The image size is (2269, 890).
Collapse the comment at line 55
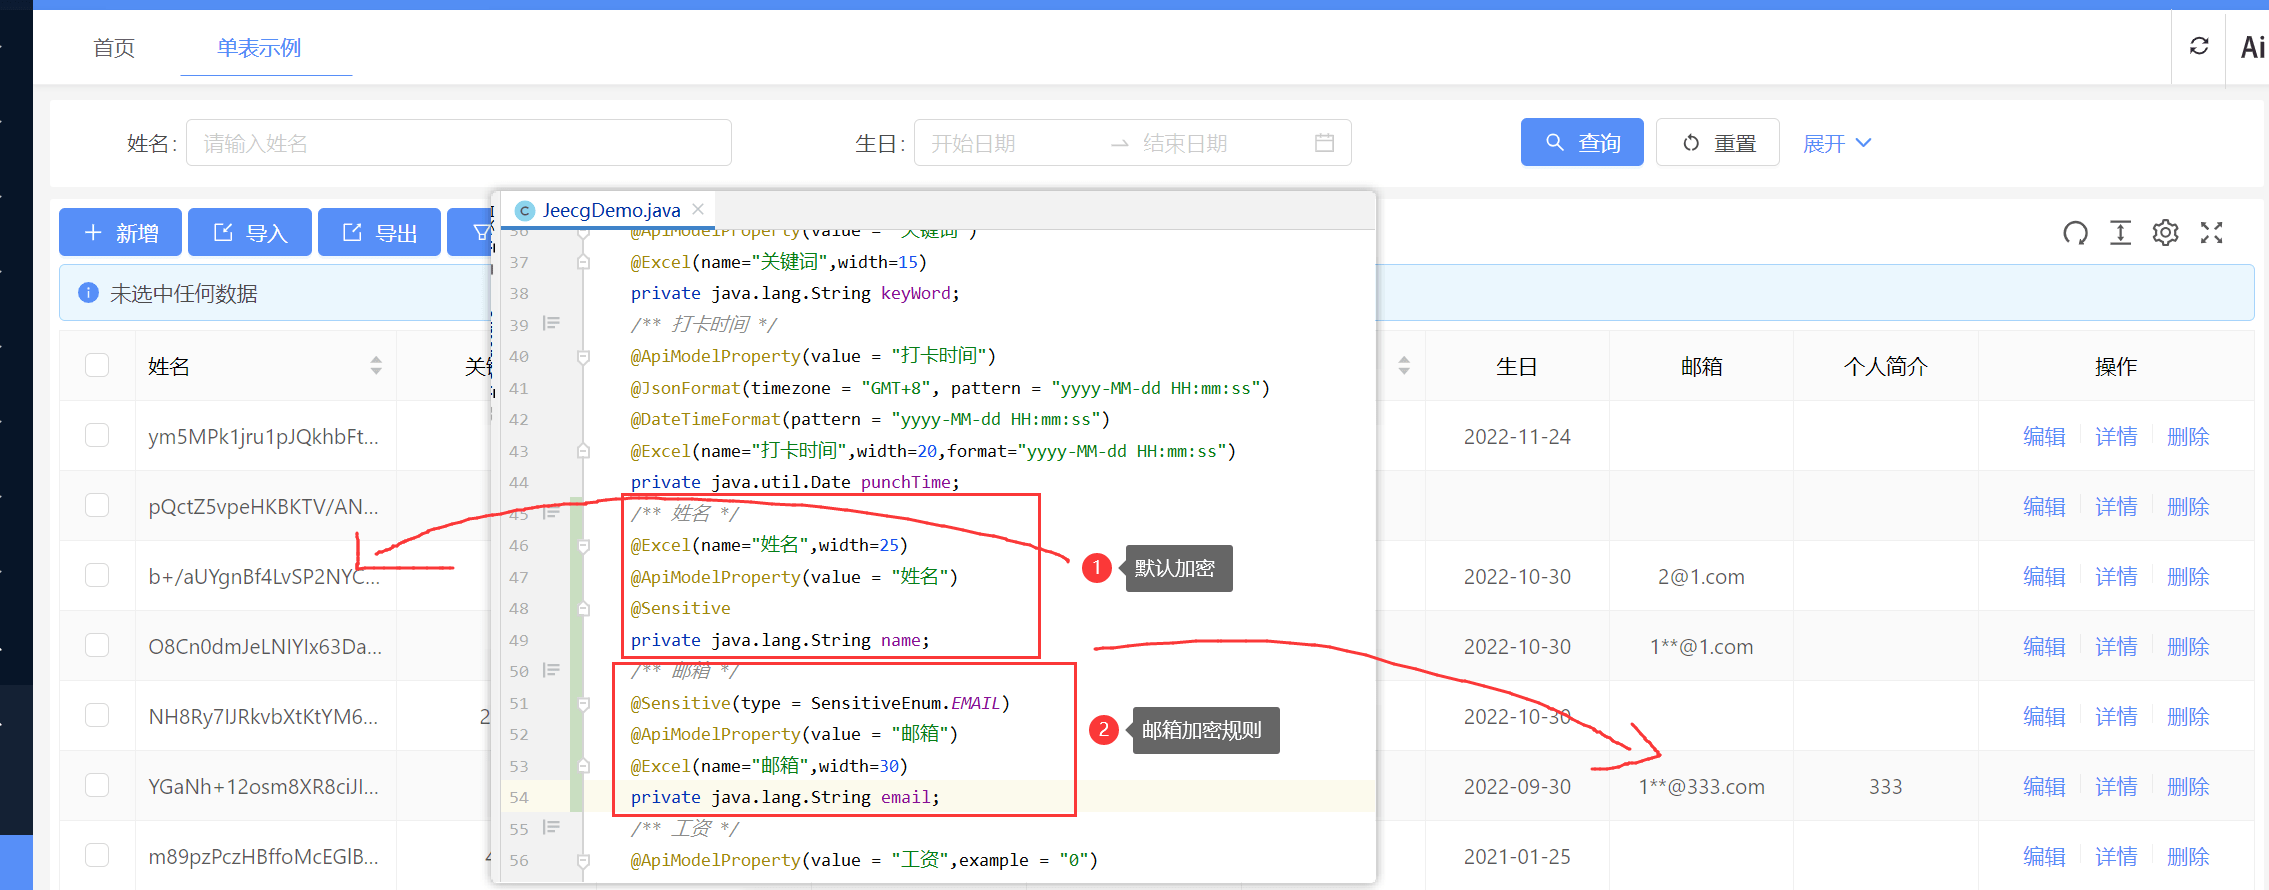[551, 827]
